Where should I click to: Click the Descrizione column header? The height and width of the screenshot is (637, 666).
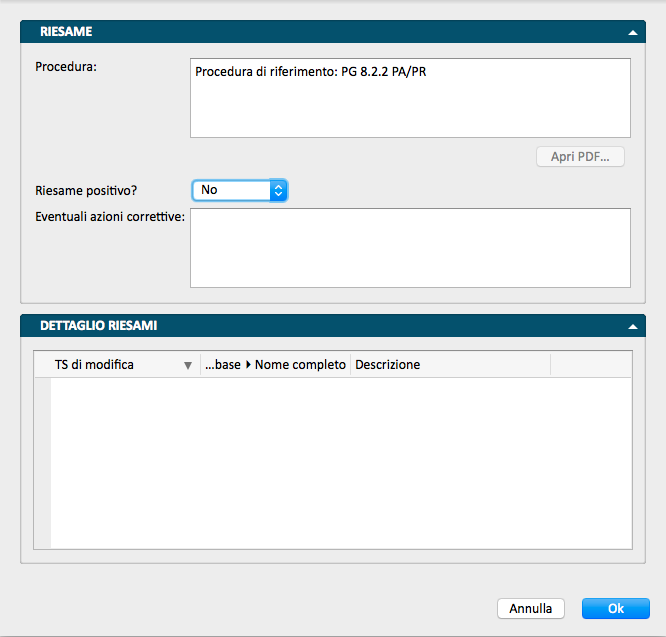tap(388, 365)
